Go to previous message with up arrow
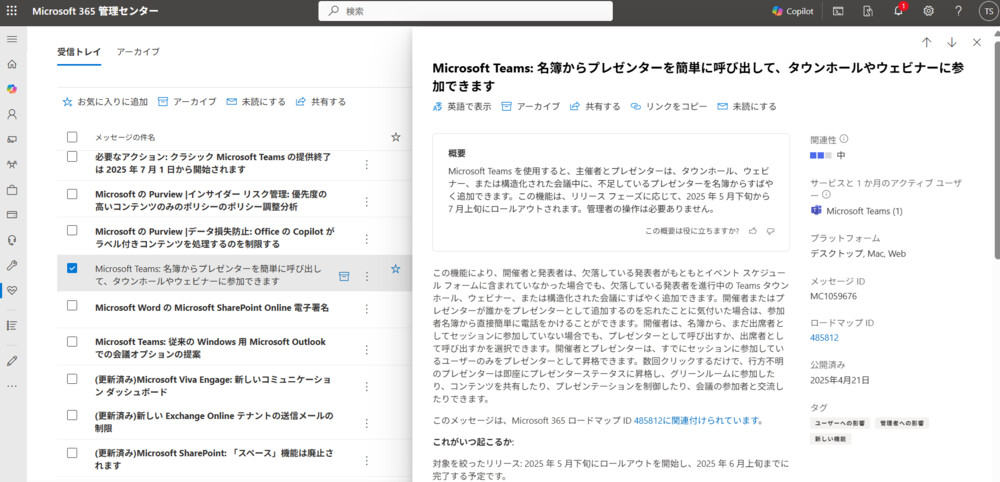This screenshot has width=1000, height=482. pyautogui.click(x=926, y=42)
